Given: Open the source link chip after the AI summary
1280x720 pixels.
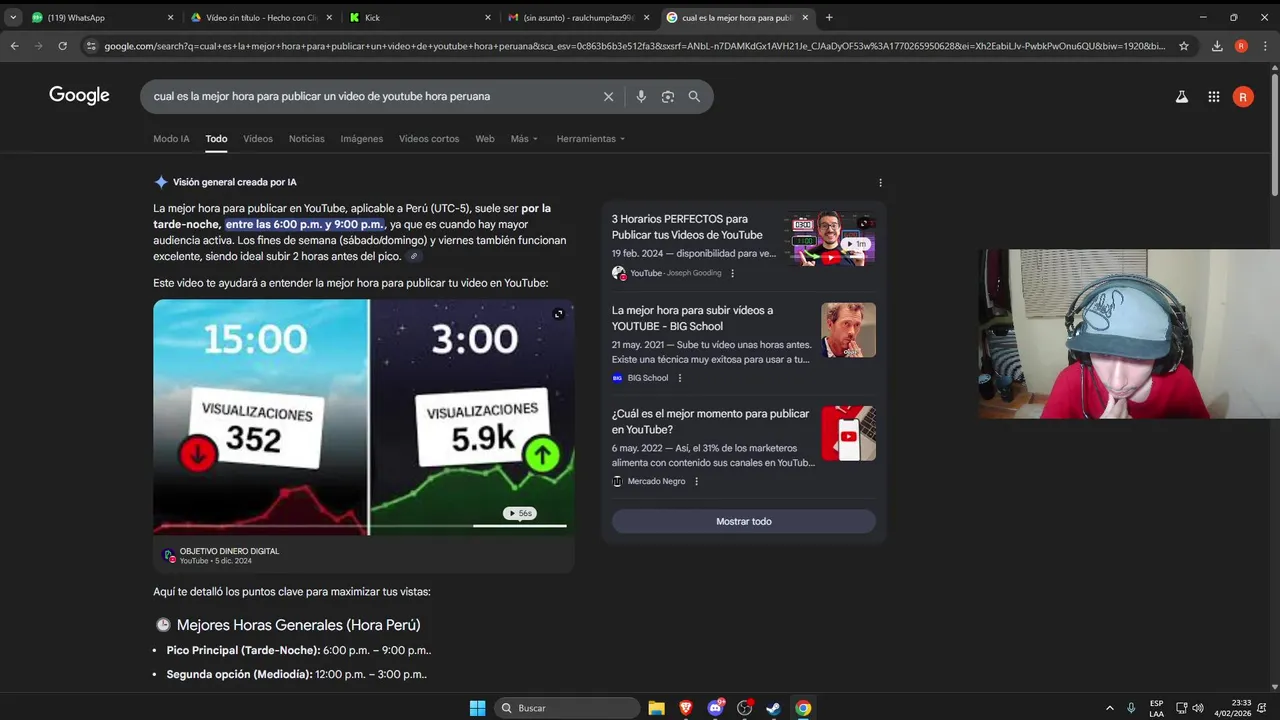Looking at the screenshot, I should [414, 257].
